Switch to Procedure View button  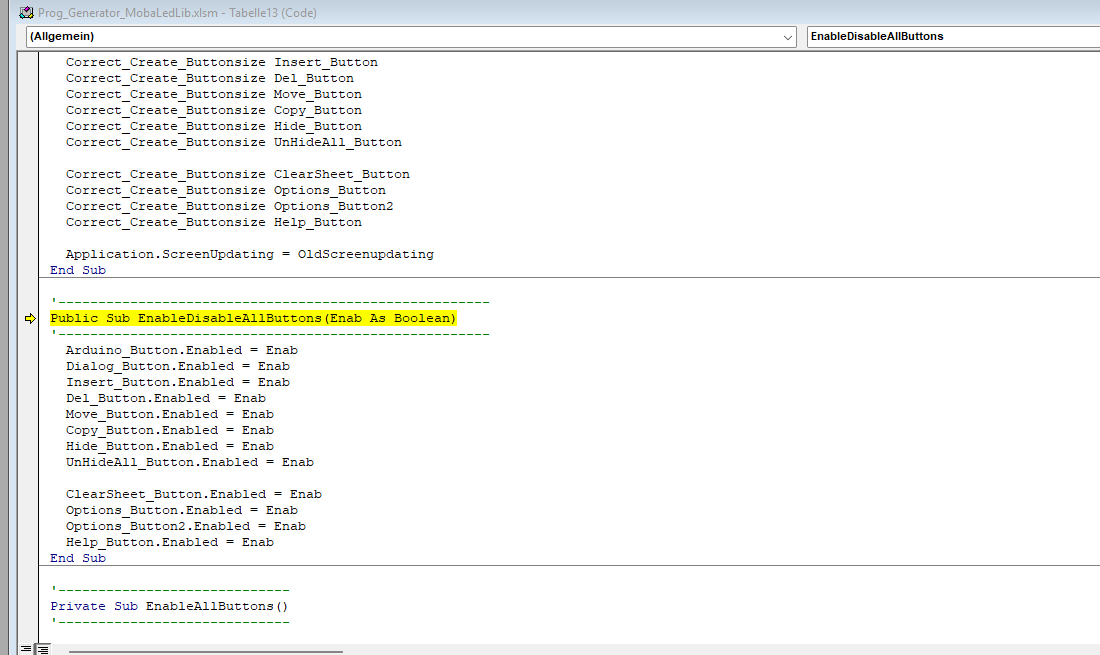tap(26, 649)
